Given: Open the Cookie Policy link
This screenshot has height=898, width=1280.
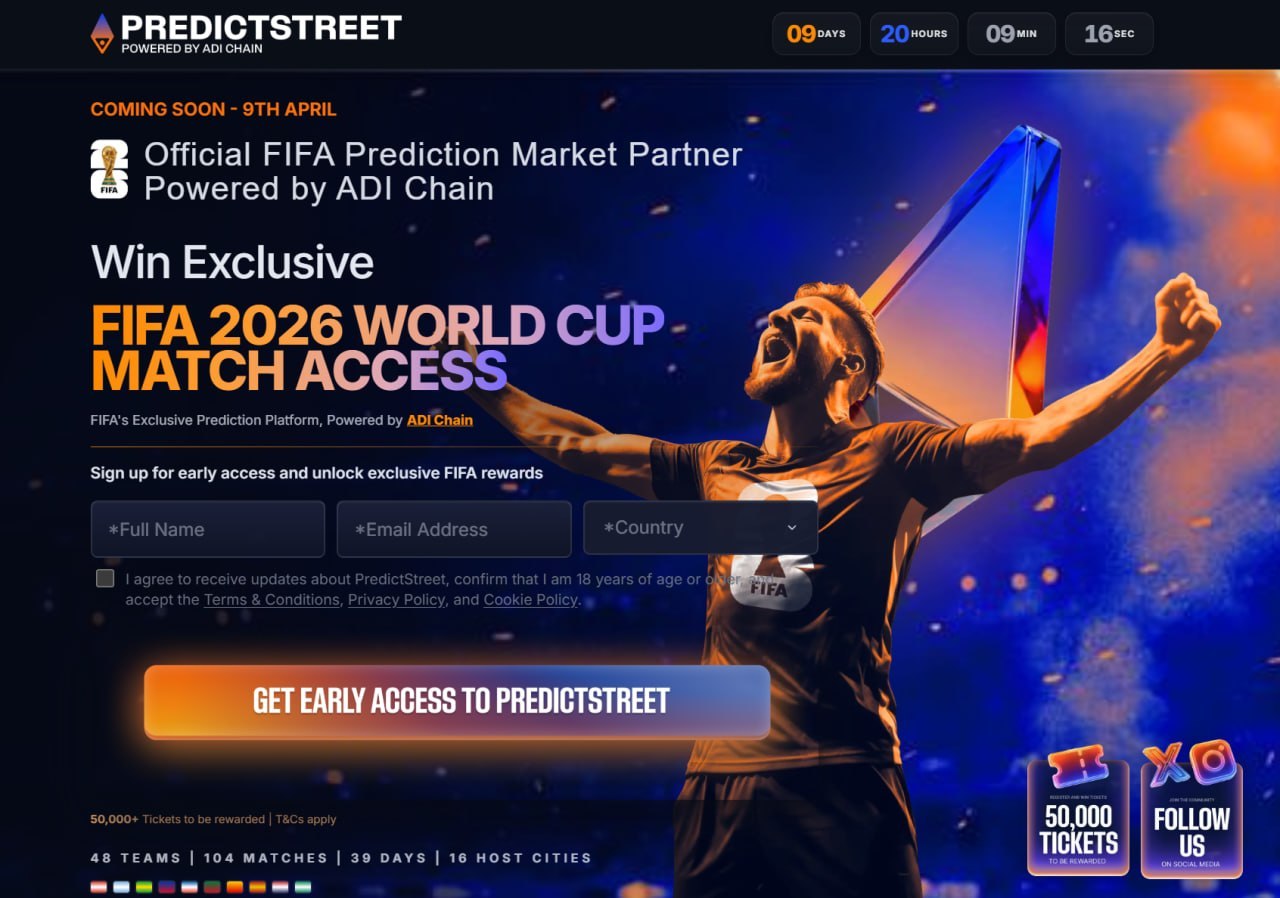Looking at the screenshot, I should tap(530, 600).
